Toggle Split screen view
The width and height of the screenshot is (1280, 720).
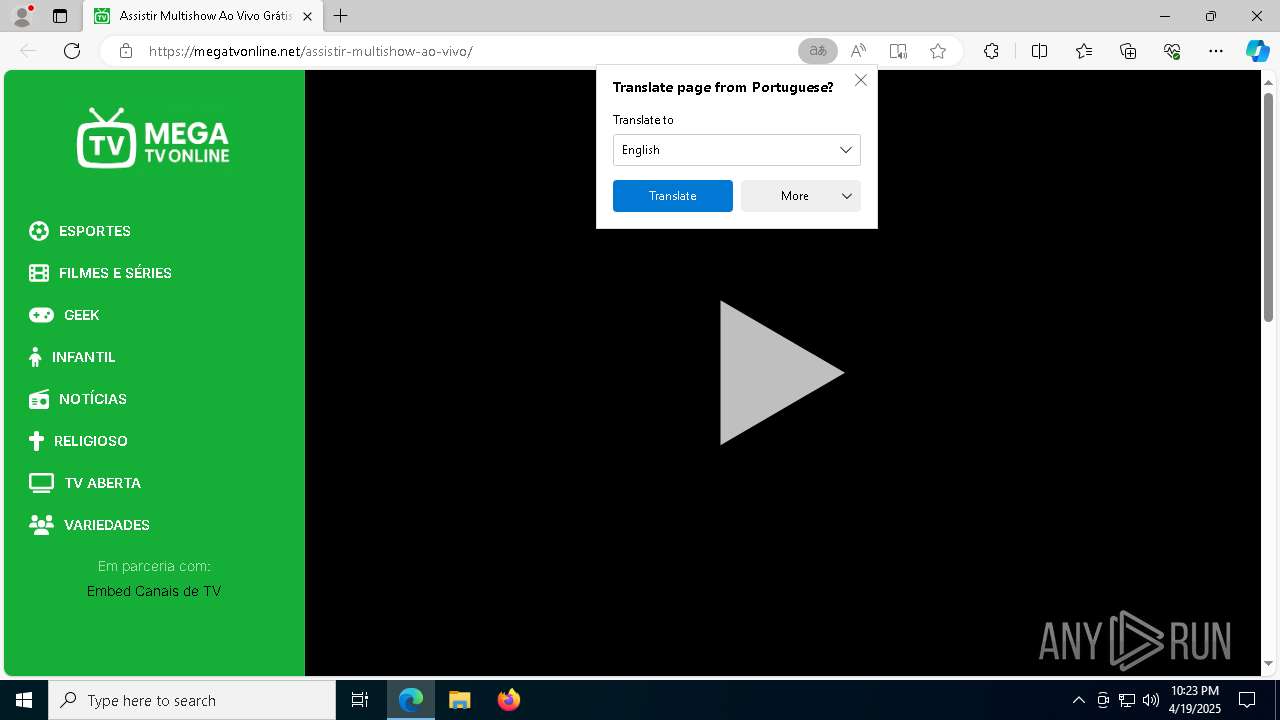(x=1039, y=51)
